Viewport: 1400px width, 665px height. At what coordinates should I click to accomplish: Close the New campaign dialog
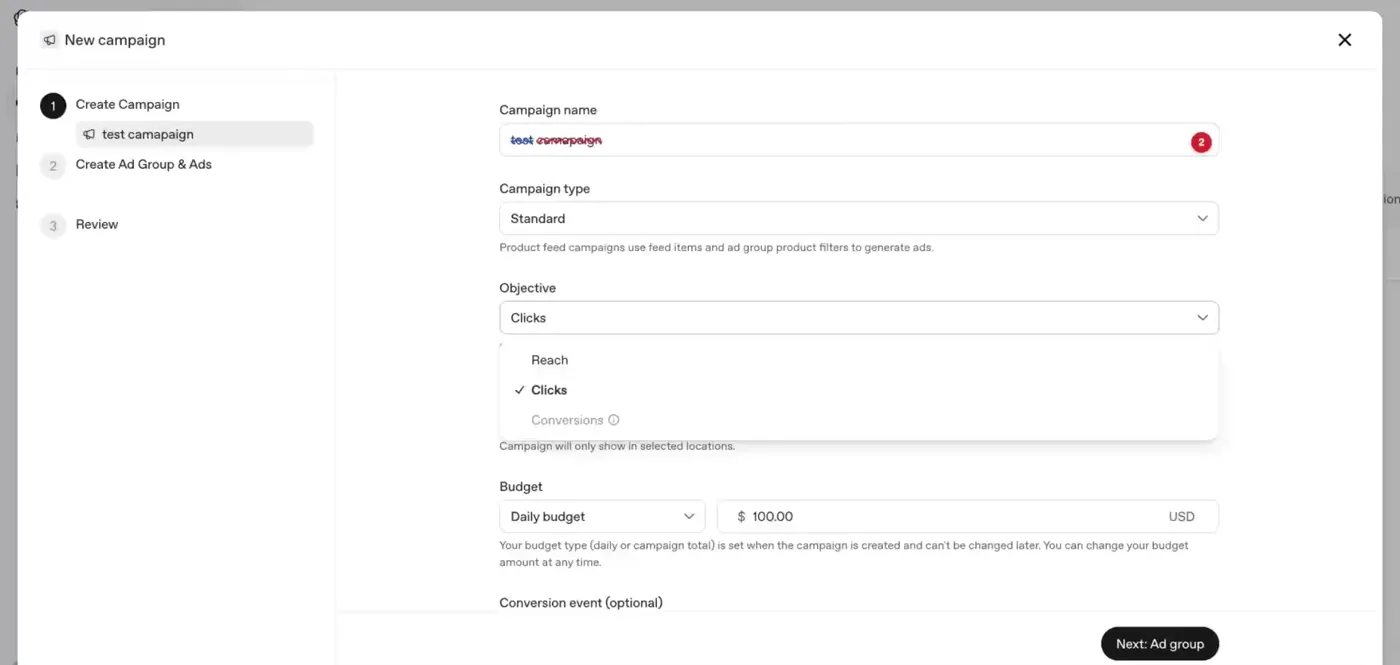(1344, 40)
